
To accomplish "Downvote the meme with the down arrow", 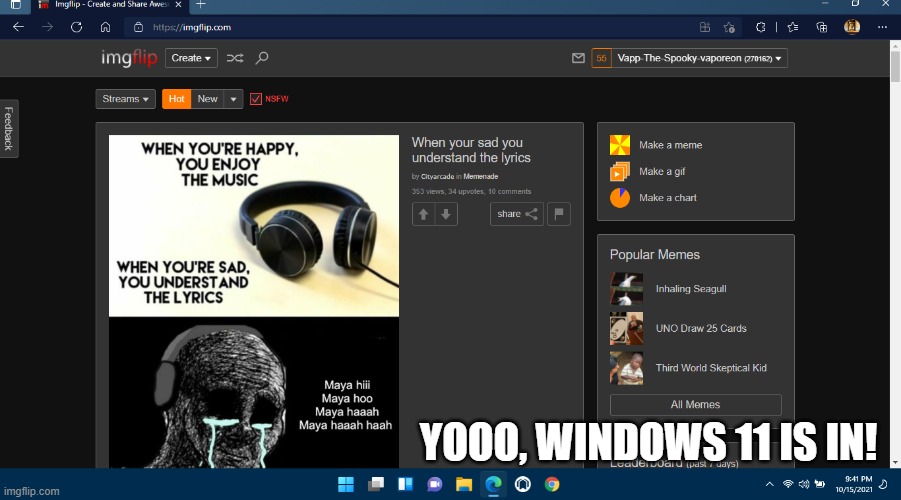I will pos(446,214).
